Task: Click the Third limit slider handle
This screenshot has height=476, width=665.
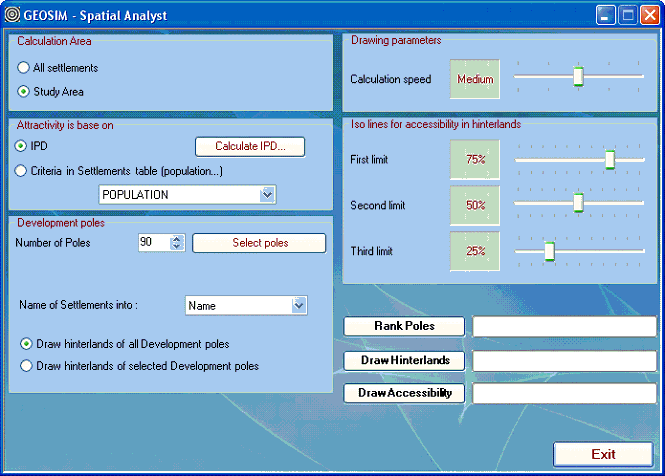Action: [x=550, y=251]
